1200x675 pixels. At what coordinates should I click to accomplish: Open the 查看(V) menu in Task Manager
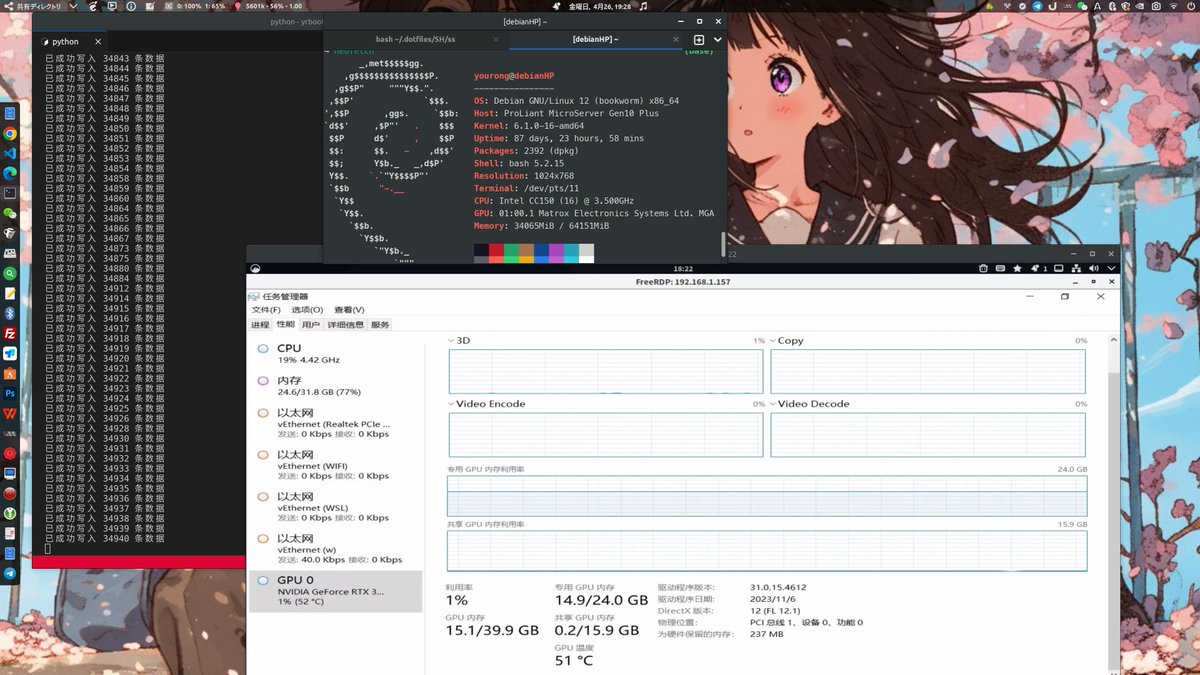(x=349, y=310)
